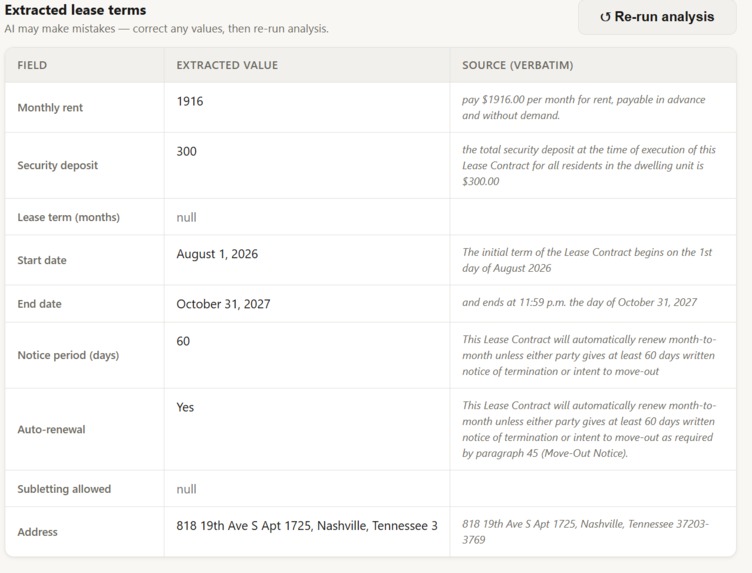Image resolution: width=752 pixels, height=573 pixels.
Task: Click the SOURCE (VERBATIM) column header
Action: coord(517,65)
